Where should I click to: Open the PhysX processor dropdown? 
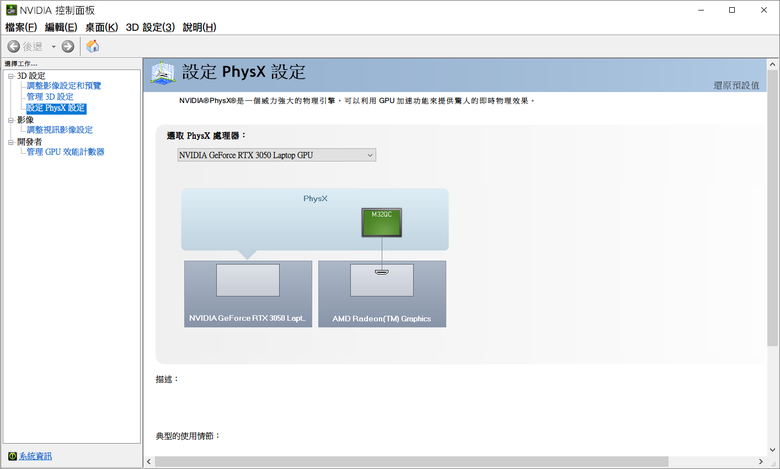point(277,155)
